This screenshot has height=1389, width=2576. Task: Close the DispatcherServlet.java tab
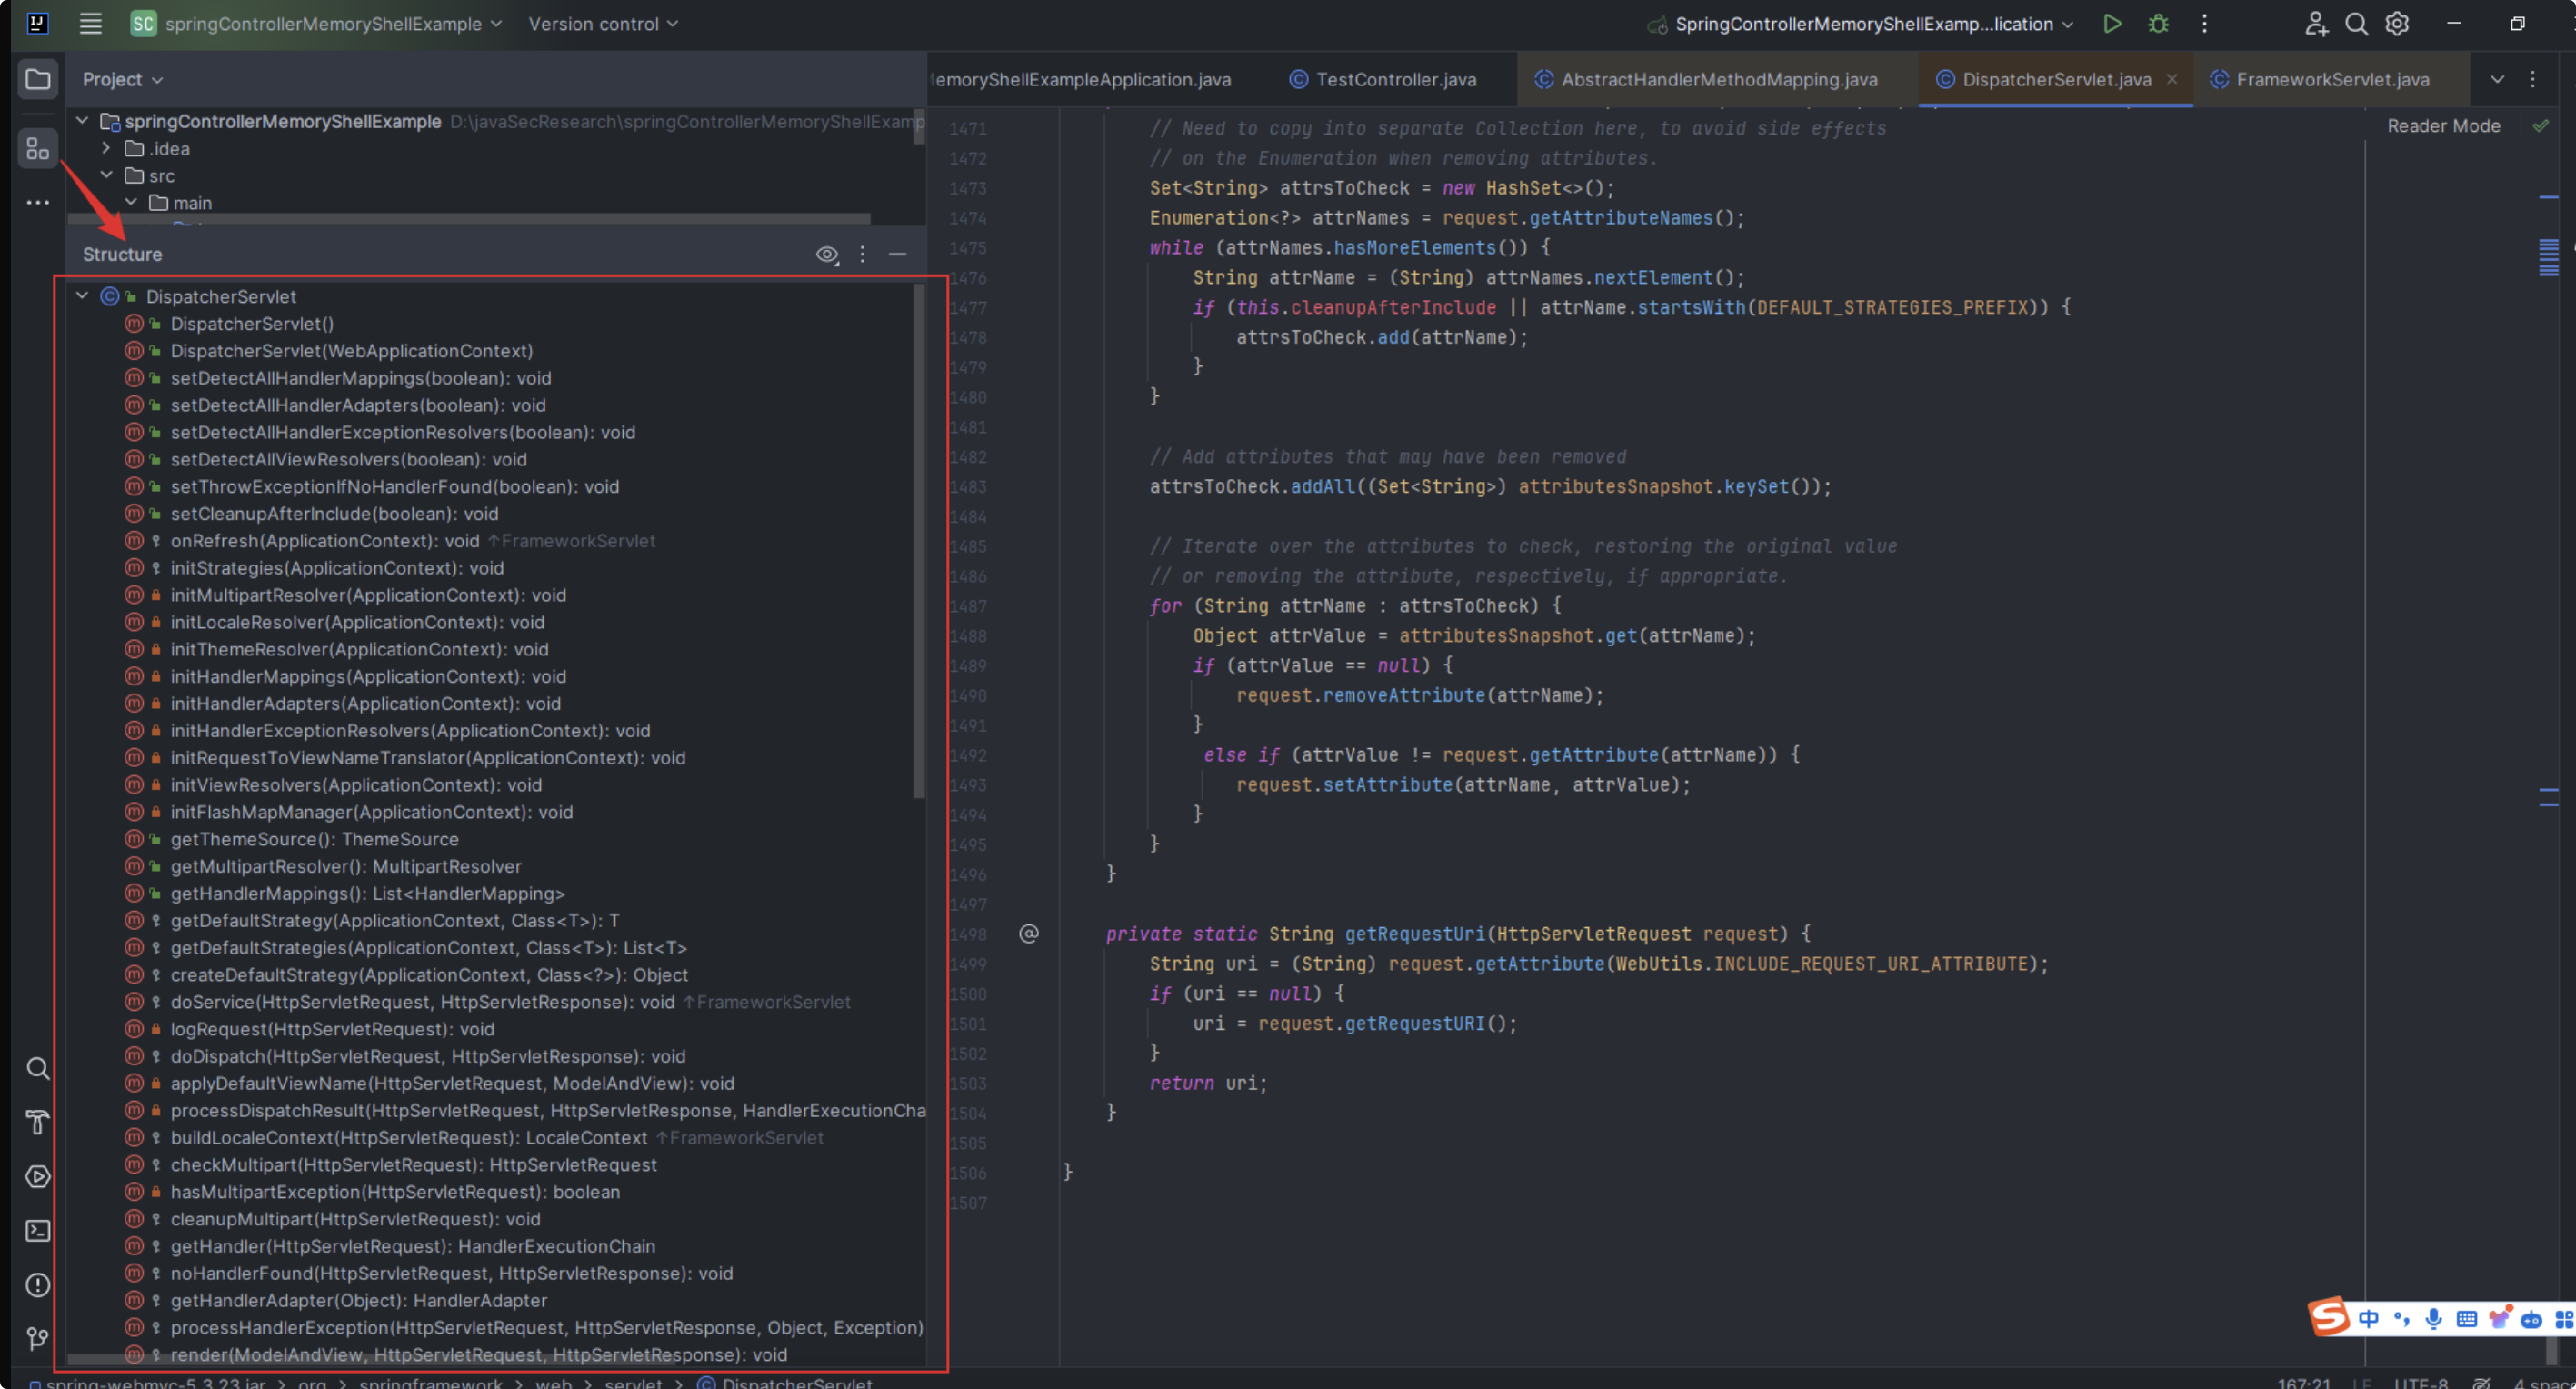click(x=2172, y=79)
